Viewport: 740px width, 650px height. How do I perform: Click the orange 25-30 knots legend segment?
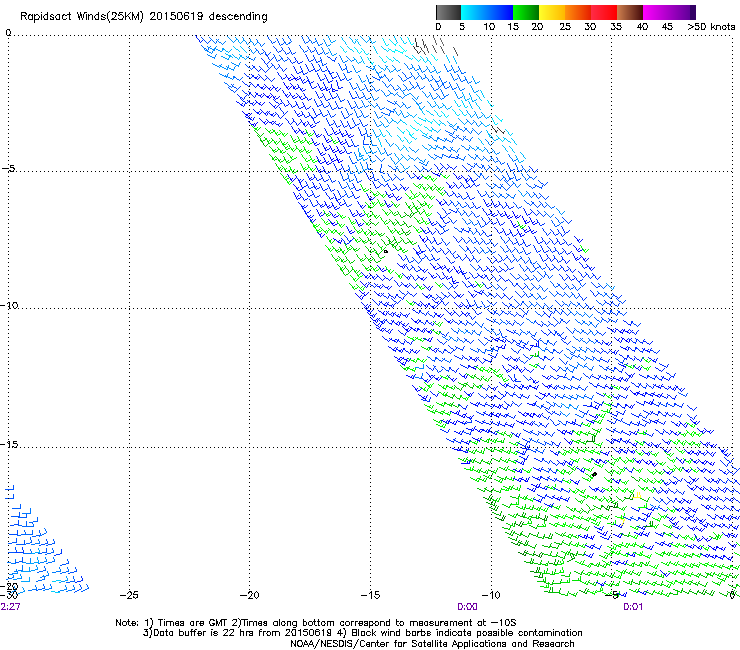pyautogui.click(x=578, y=12)
